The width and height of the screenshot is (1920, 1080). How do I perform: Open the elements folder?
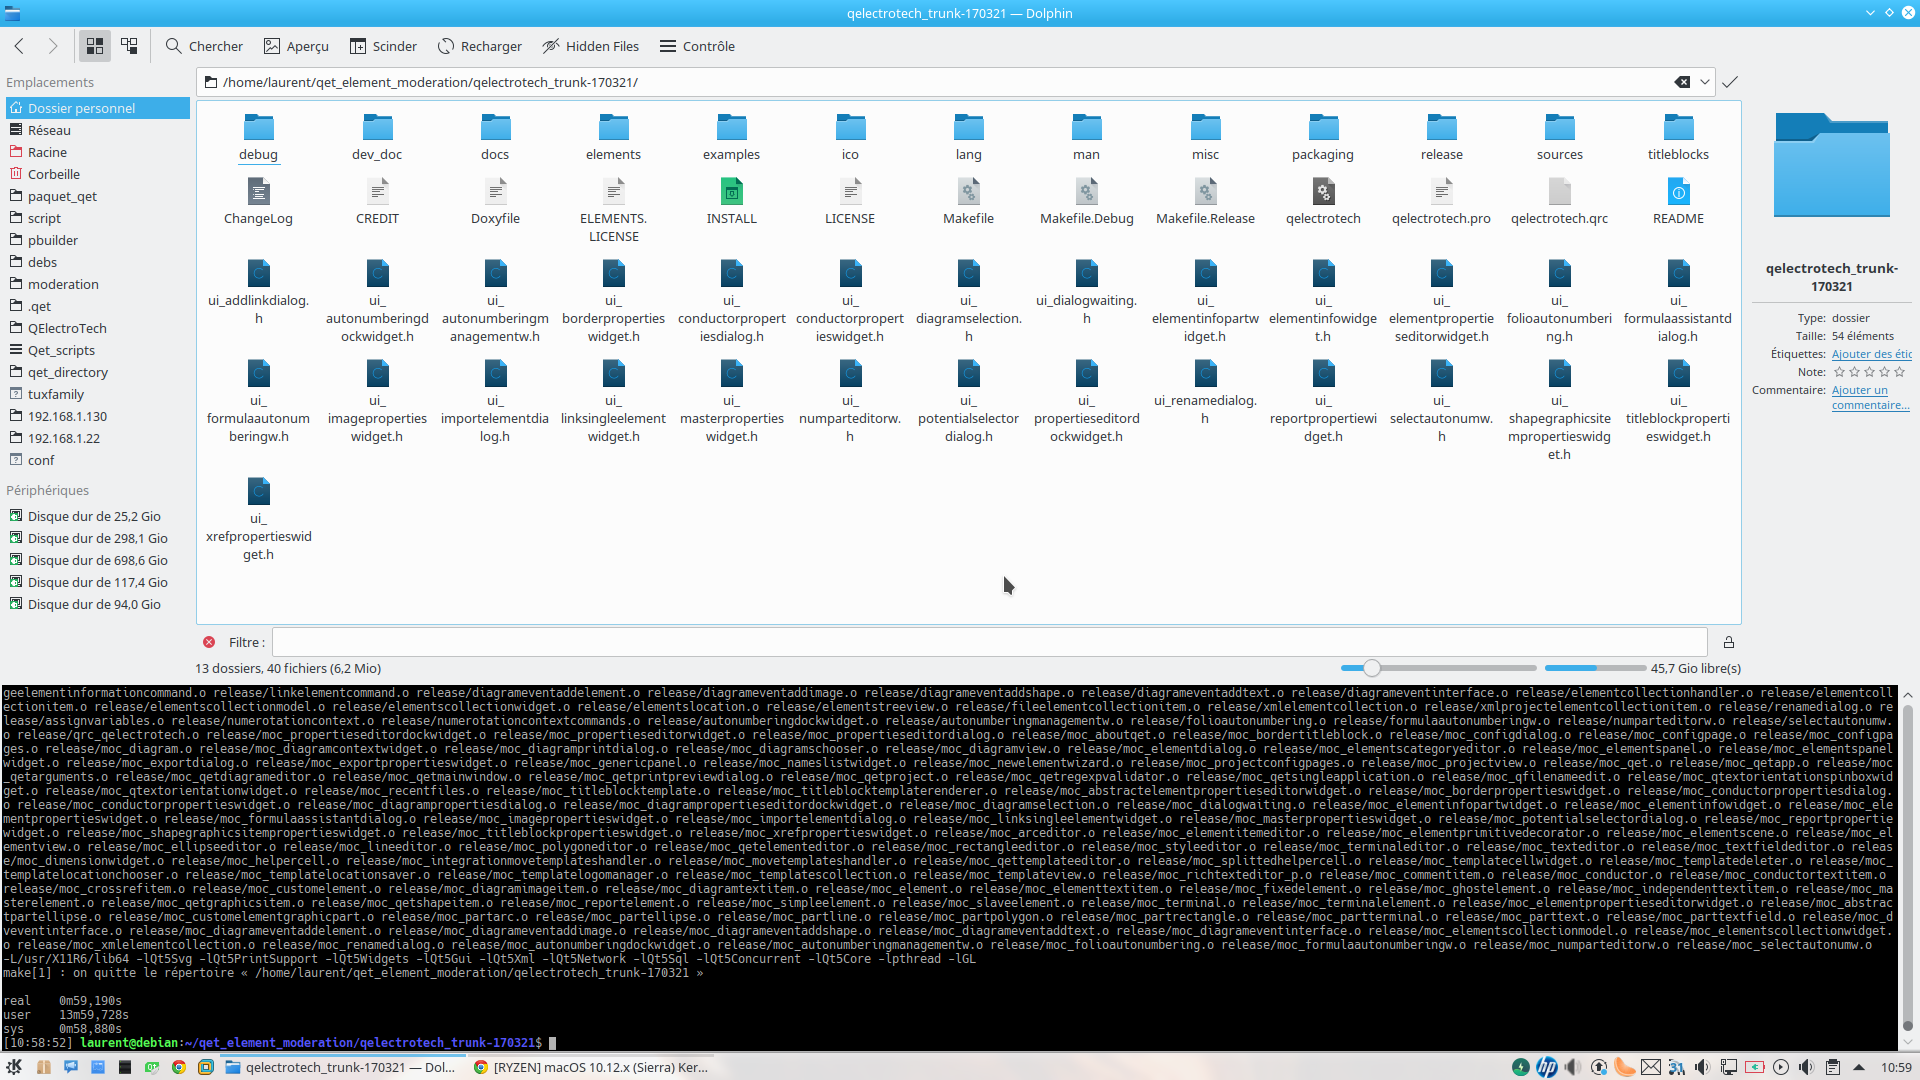613,137
